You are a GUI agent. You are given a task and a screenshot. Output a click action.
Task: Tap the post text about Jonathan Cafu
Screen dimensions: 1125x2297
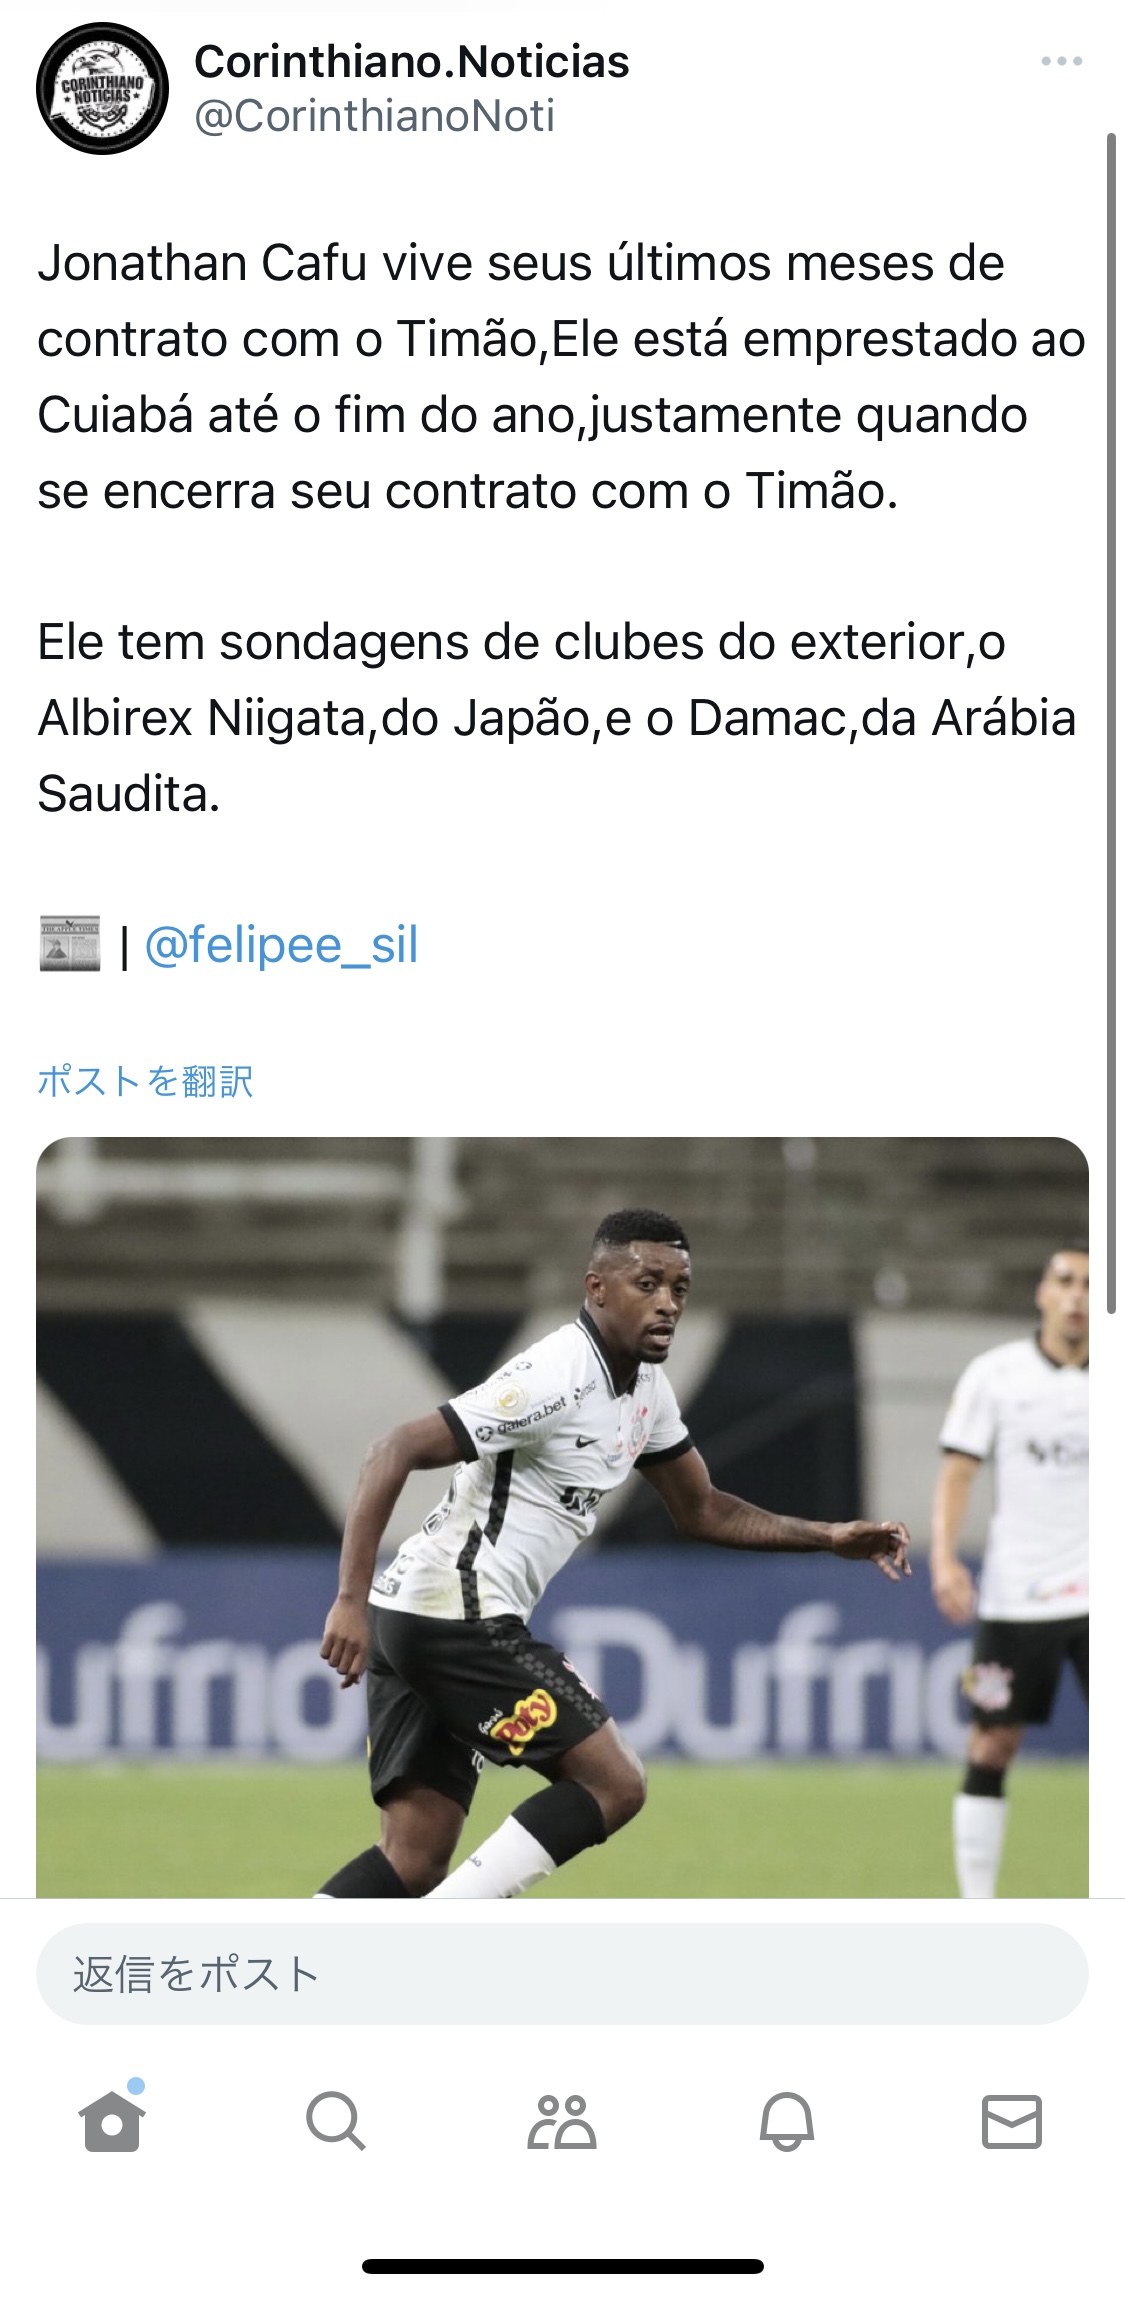click(561, 377)
